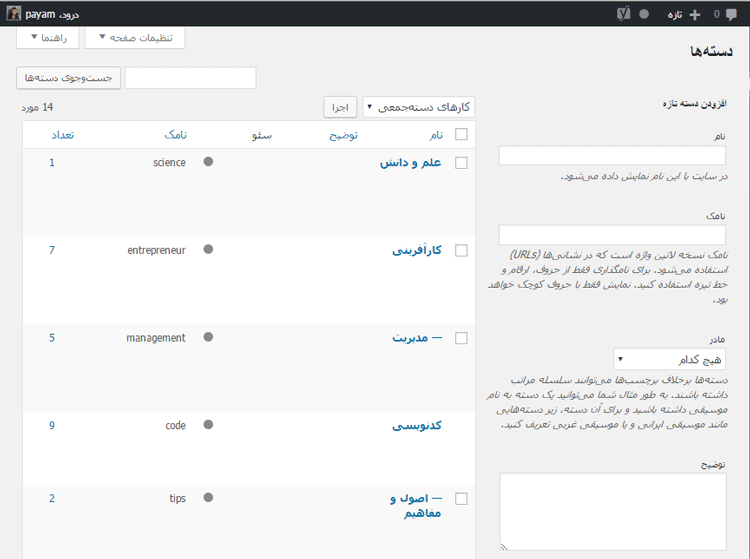Open the کدنویسی category link
Screen dimensions: 750x559
tap(417, 425)
